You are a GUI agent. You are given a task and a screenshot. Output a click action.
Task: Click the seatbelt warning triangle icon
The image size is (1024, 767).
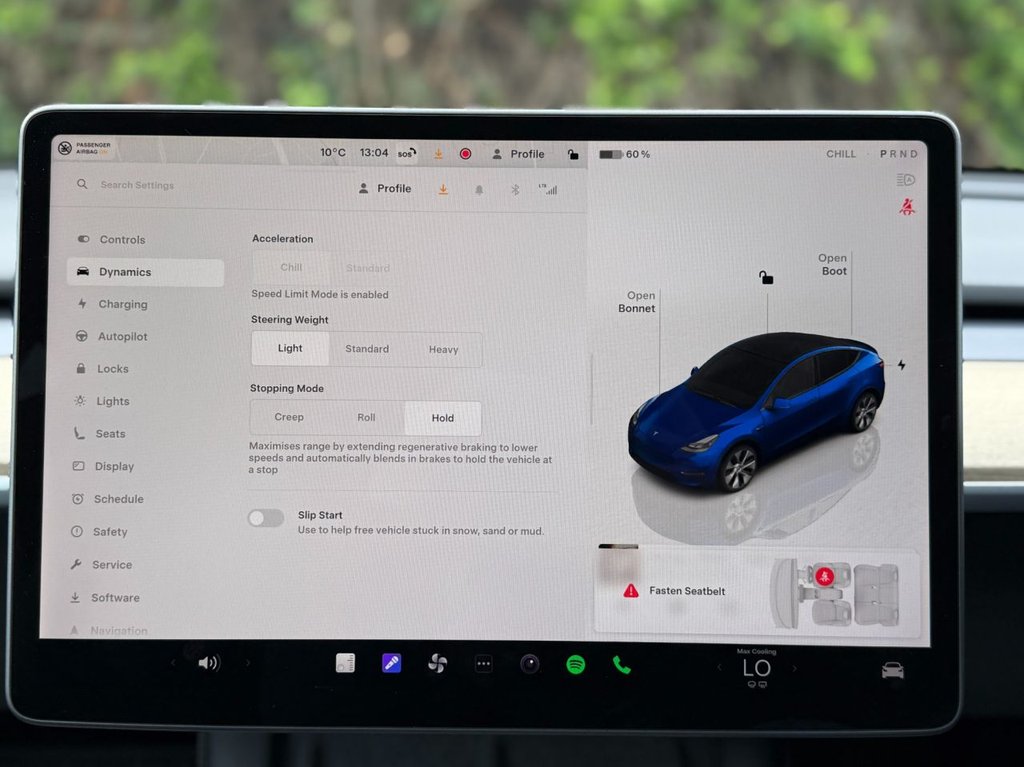coord(629,590)
